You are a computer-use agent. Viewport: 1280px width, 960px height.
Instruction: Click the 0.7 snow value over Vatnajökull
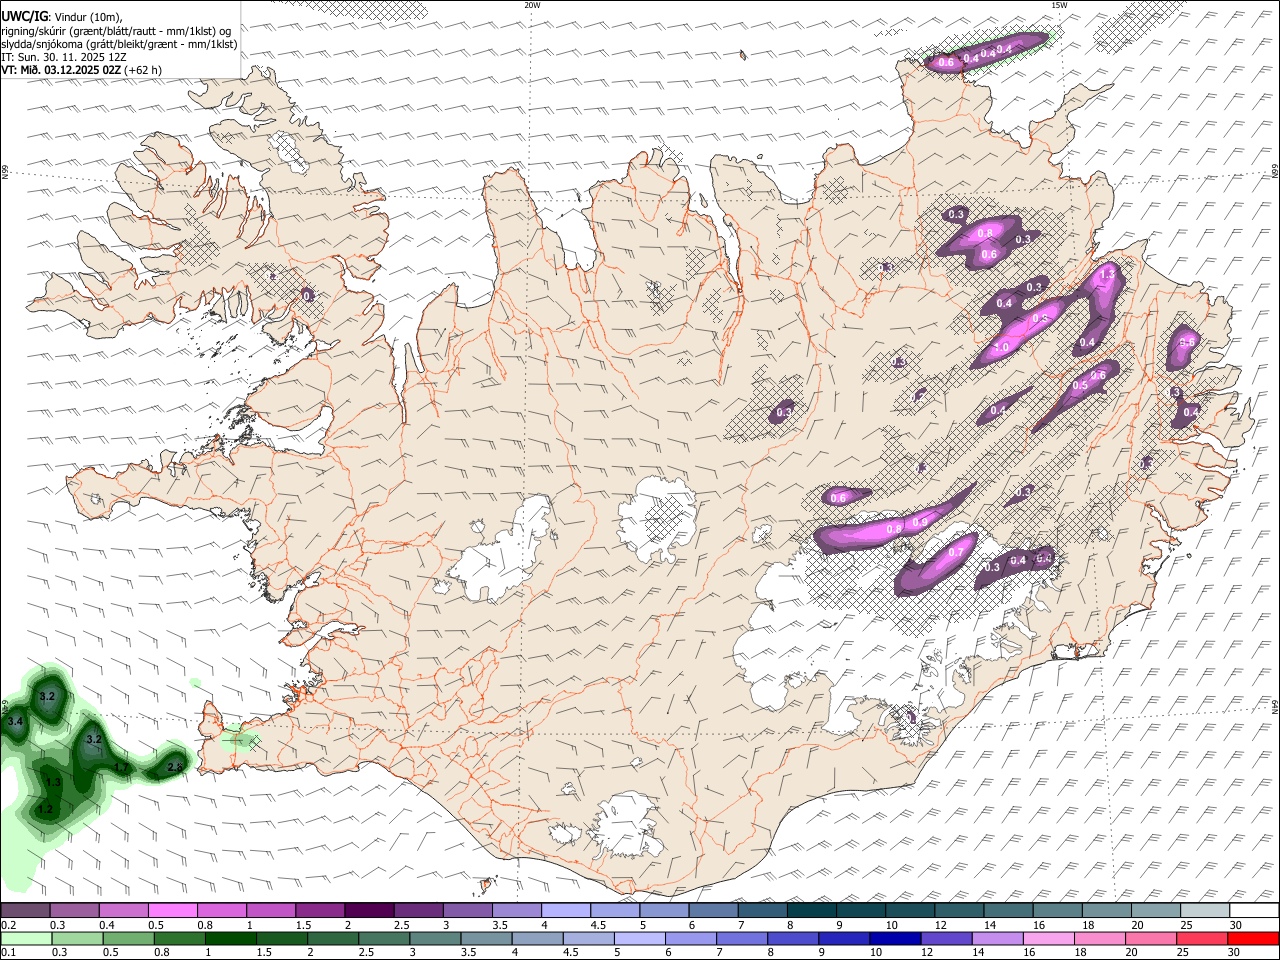(x=955, y=552)
